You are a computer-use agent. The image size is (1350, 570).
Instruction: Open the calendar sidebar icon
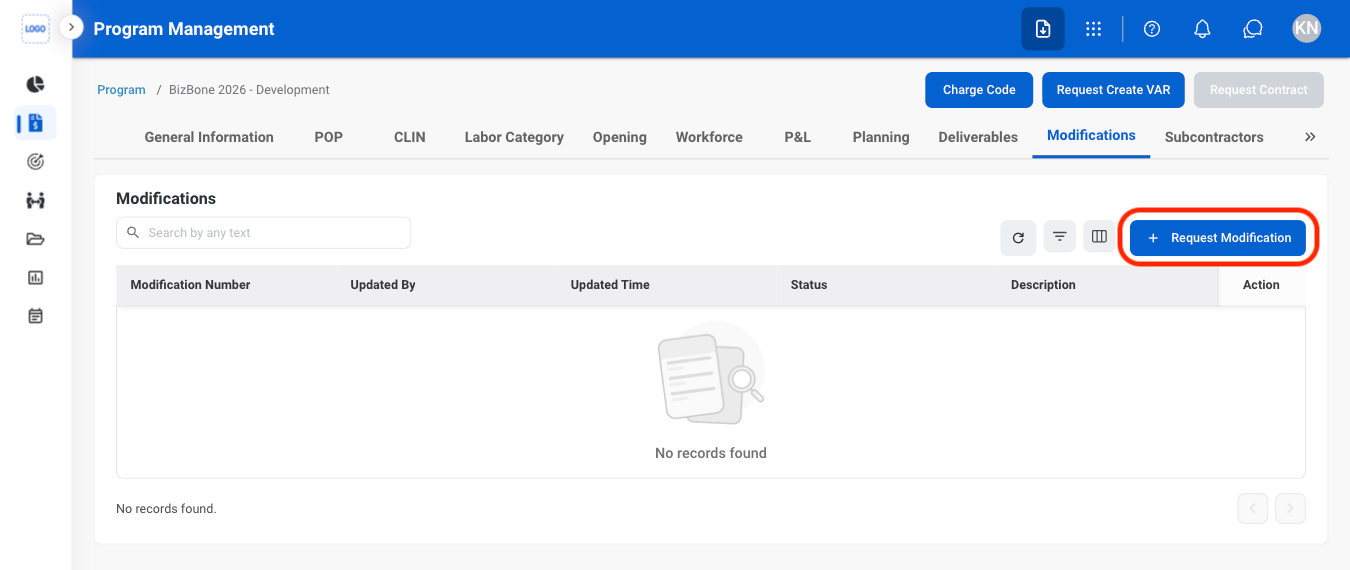(35, 316)
